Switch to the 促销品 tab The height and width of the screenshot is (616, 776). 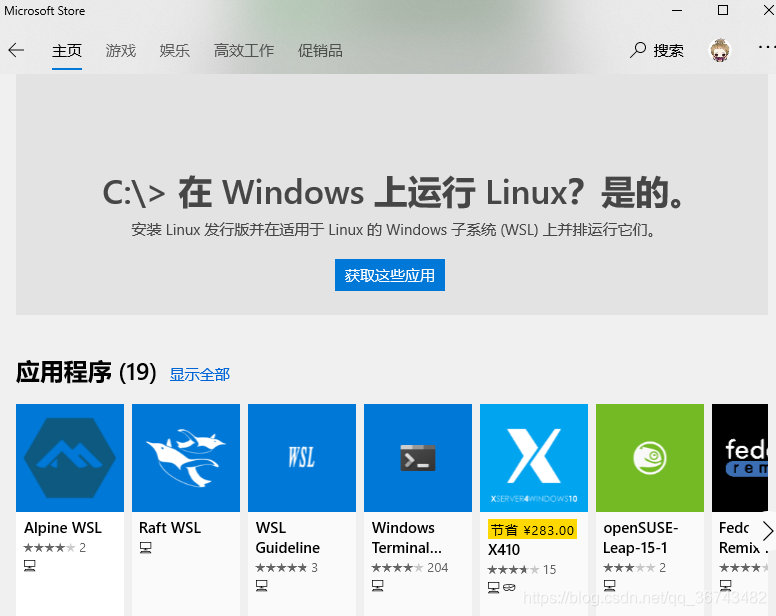click(x=320, y=50)
